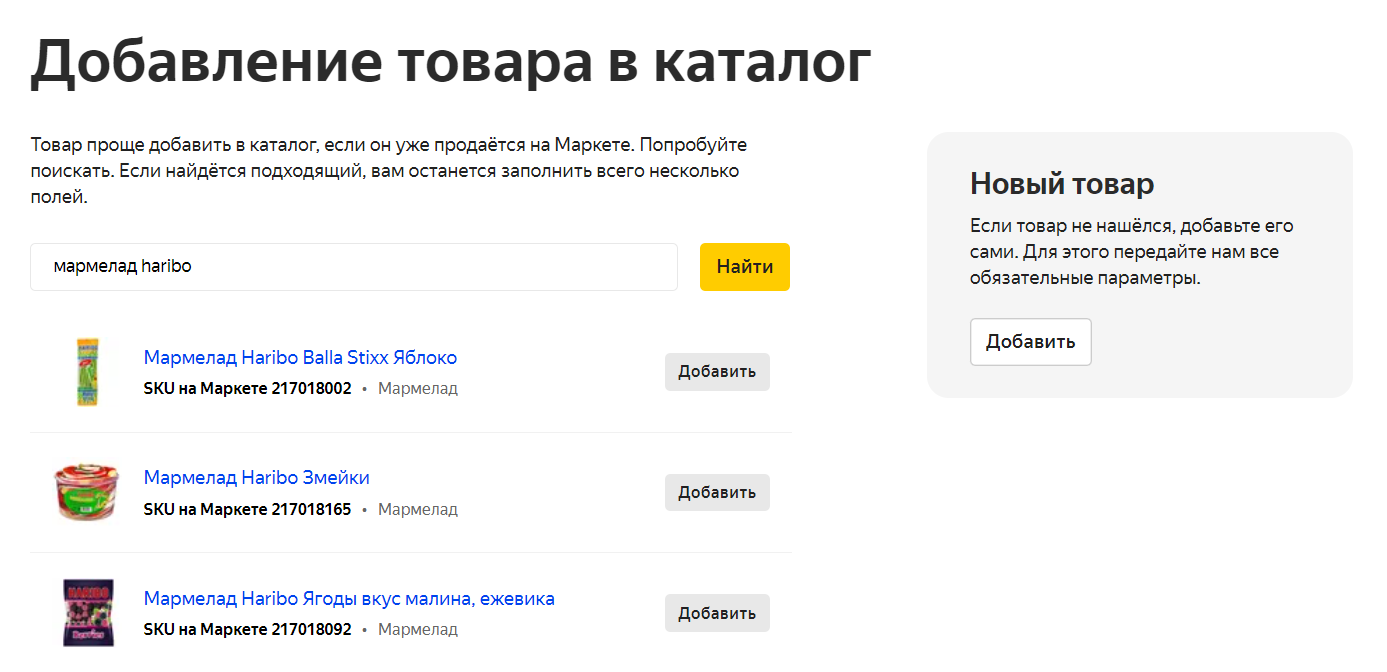Open link Мармелад Haribo Balla Stixx Яблоко

click(x=300, y=357)
